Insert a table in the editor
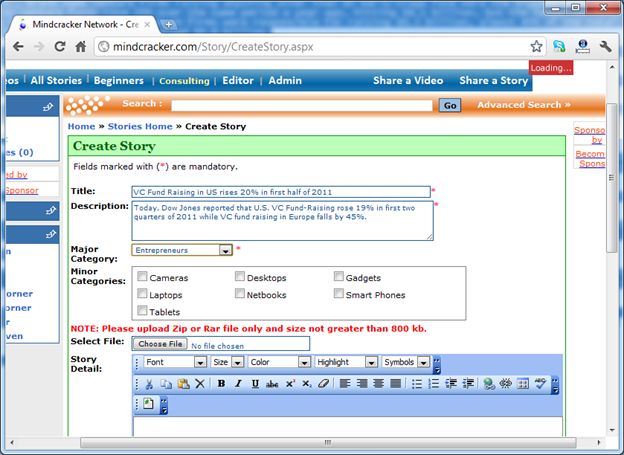Viewport: 624px width, 455px height. coord(523,384)
